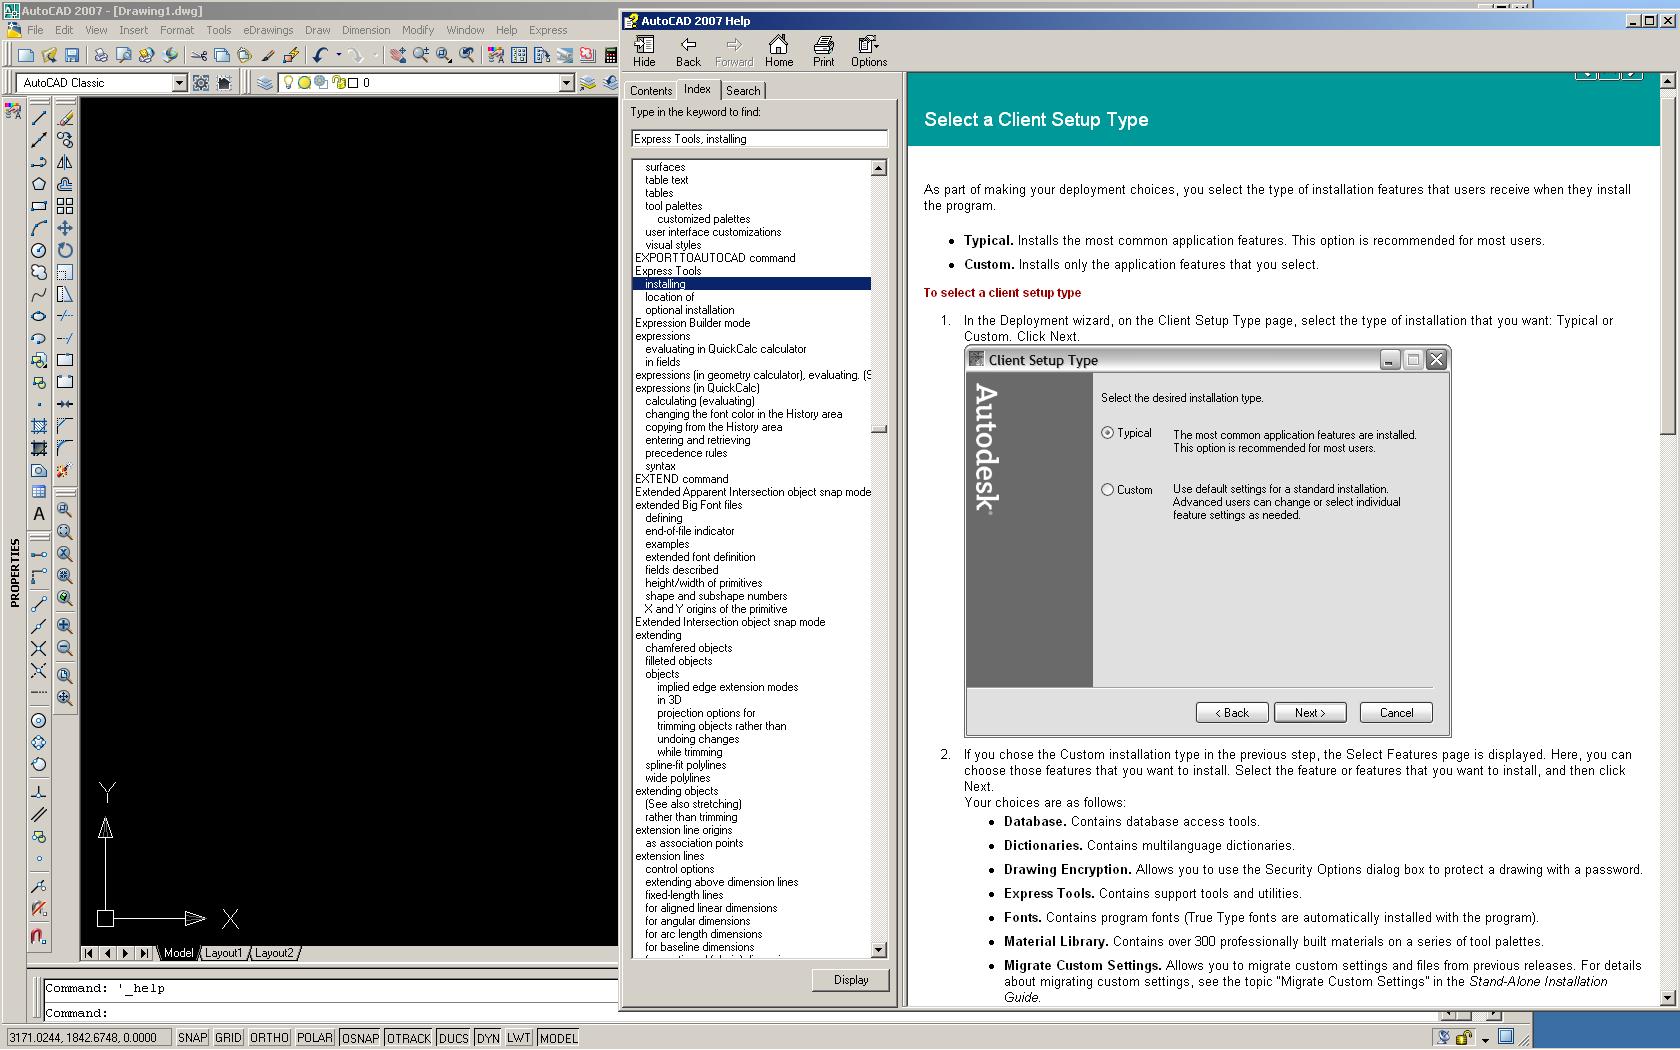
Task: Toggle SNAP mode in status bar
Action: (x=192, y=1038)
